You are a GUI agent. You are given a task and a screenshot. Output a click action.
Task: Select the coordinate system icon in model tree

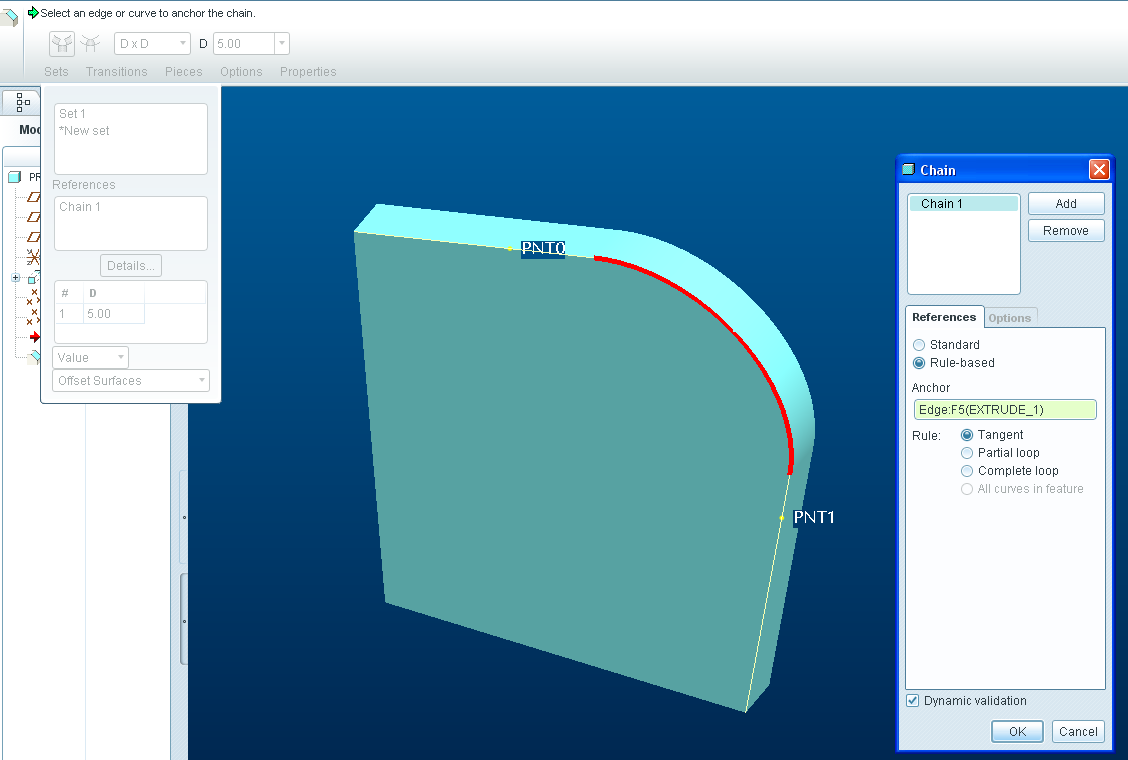pos(33,257)
